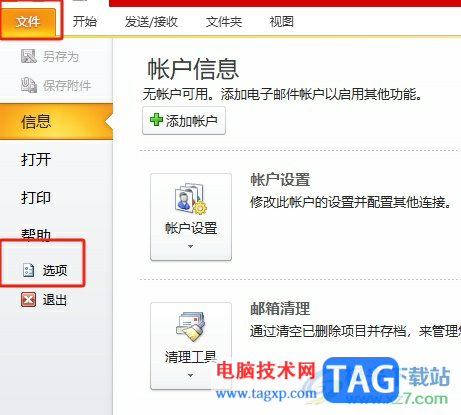
Task: Click the Cleanup Tools broom icon
Action: pos(191,327)
